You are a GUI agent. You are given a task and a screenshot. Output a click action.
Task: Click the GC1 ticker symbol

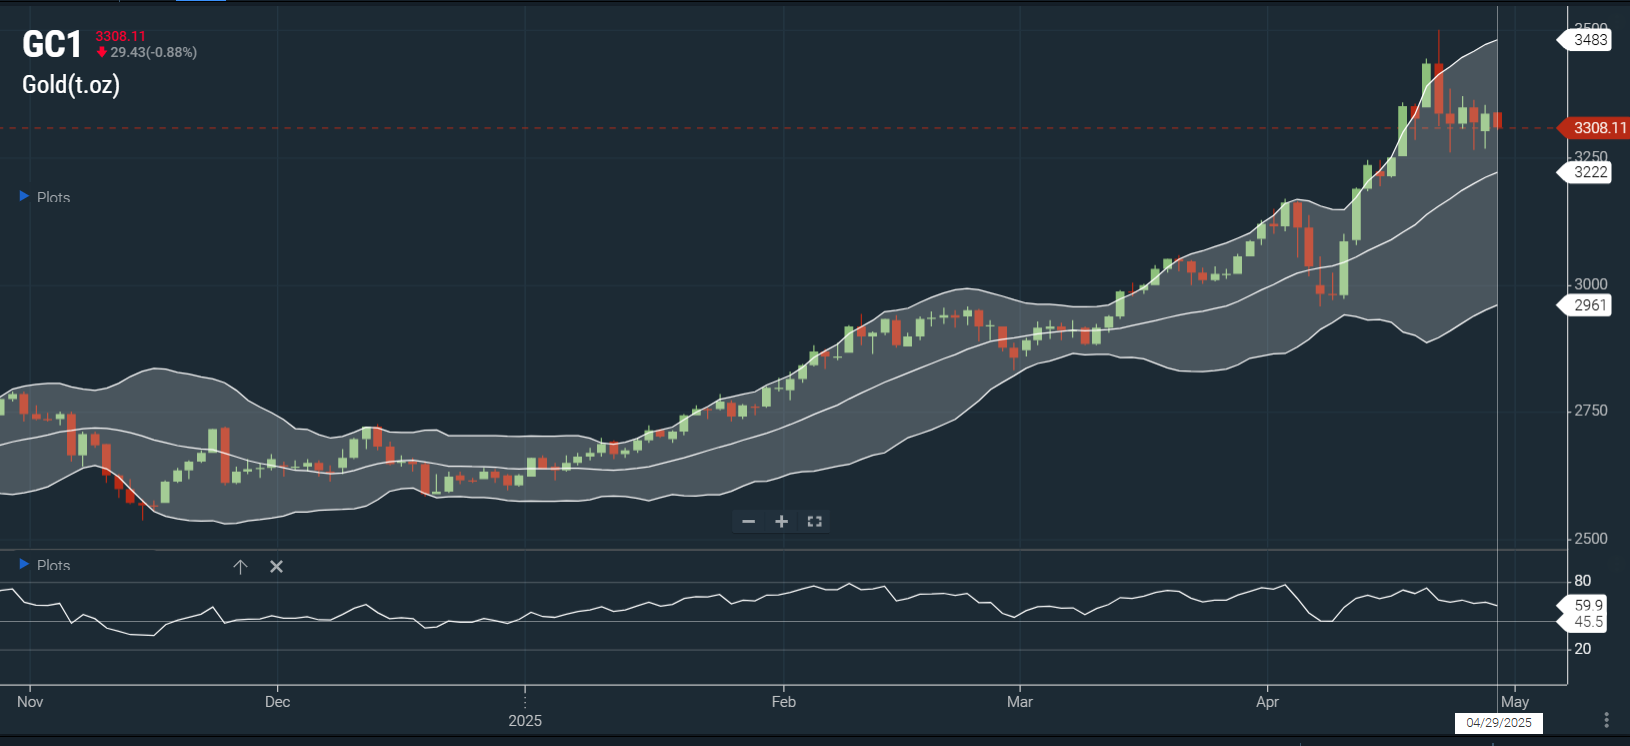[x=52, y=45]
